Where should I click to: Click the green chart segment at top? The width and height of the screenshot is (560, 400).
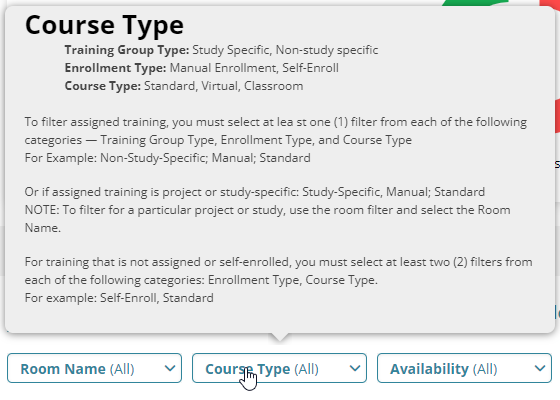click(x=475, y=2)
